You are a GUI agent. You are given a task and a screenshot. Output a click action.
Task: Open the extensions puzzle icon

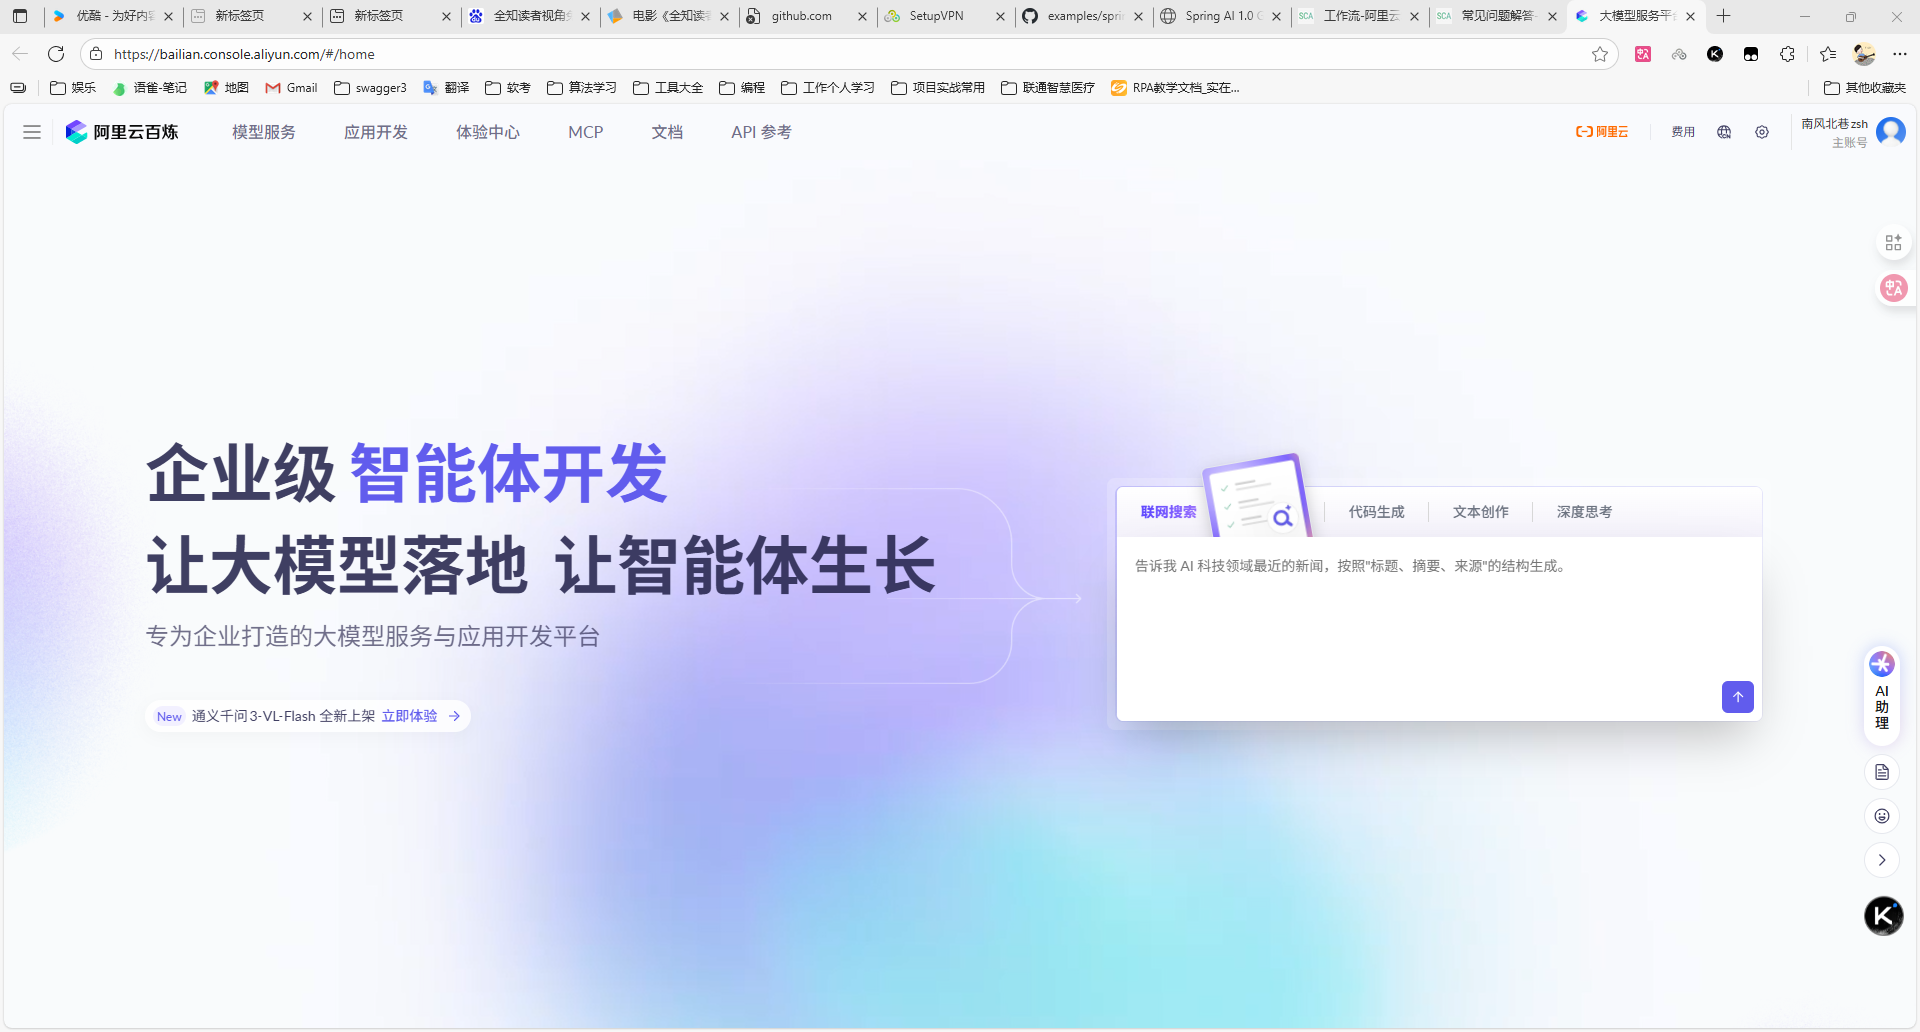(x=1787, y=54)
